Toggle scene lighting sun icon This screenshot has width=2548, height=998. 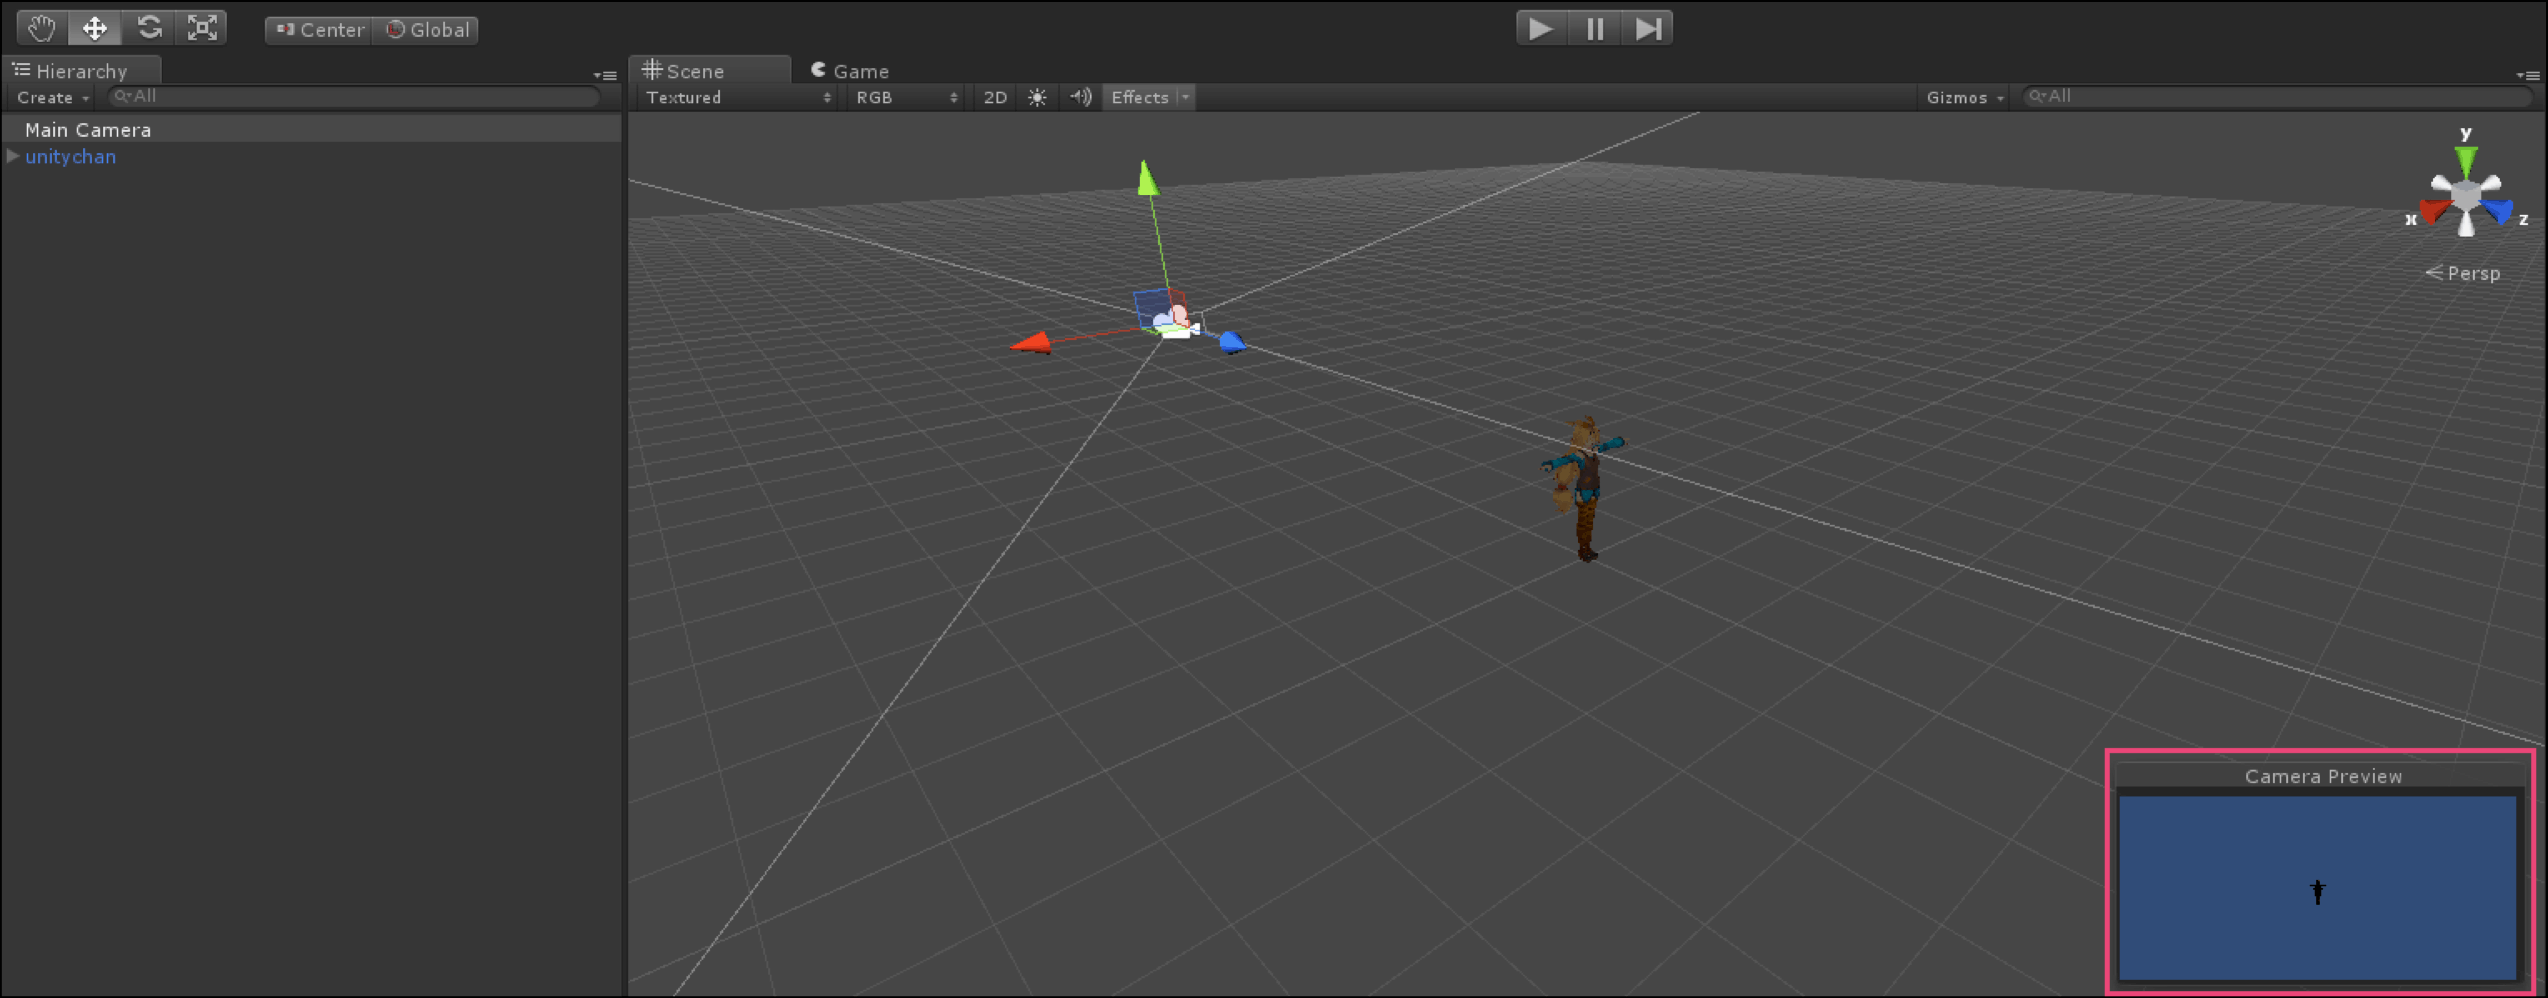coord(1037,97)
